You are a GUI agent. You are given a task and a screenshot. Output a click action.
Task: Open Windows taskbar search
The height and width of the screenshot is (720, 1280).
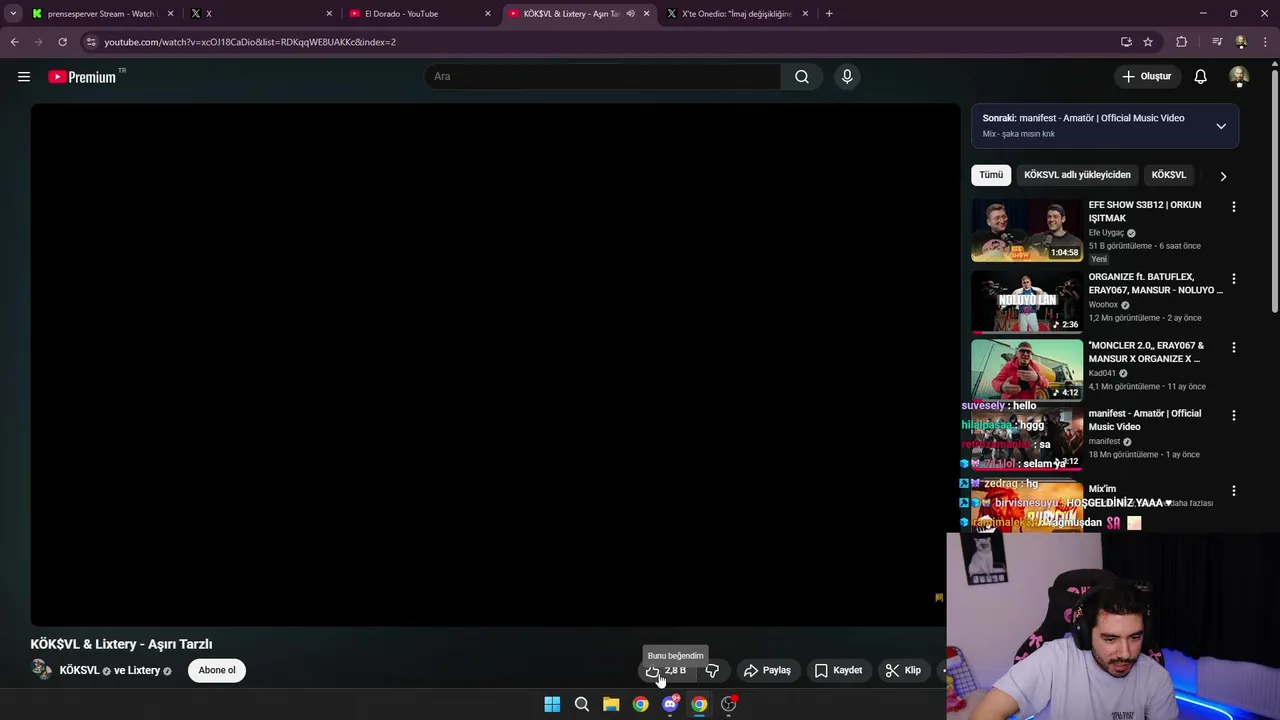click(581, 704)
